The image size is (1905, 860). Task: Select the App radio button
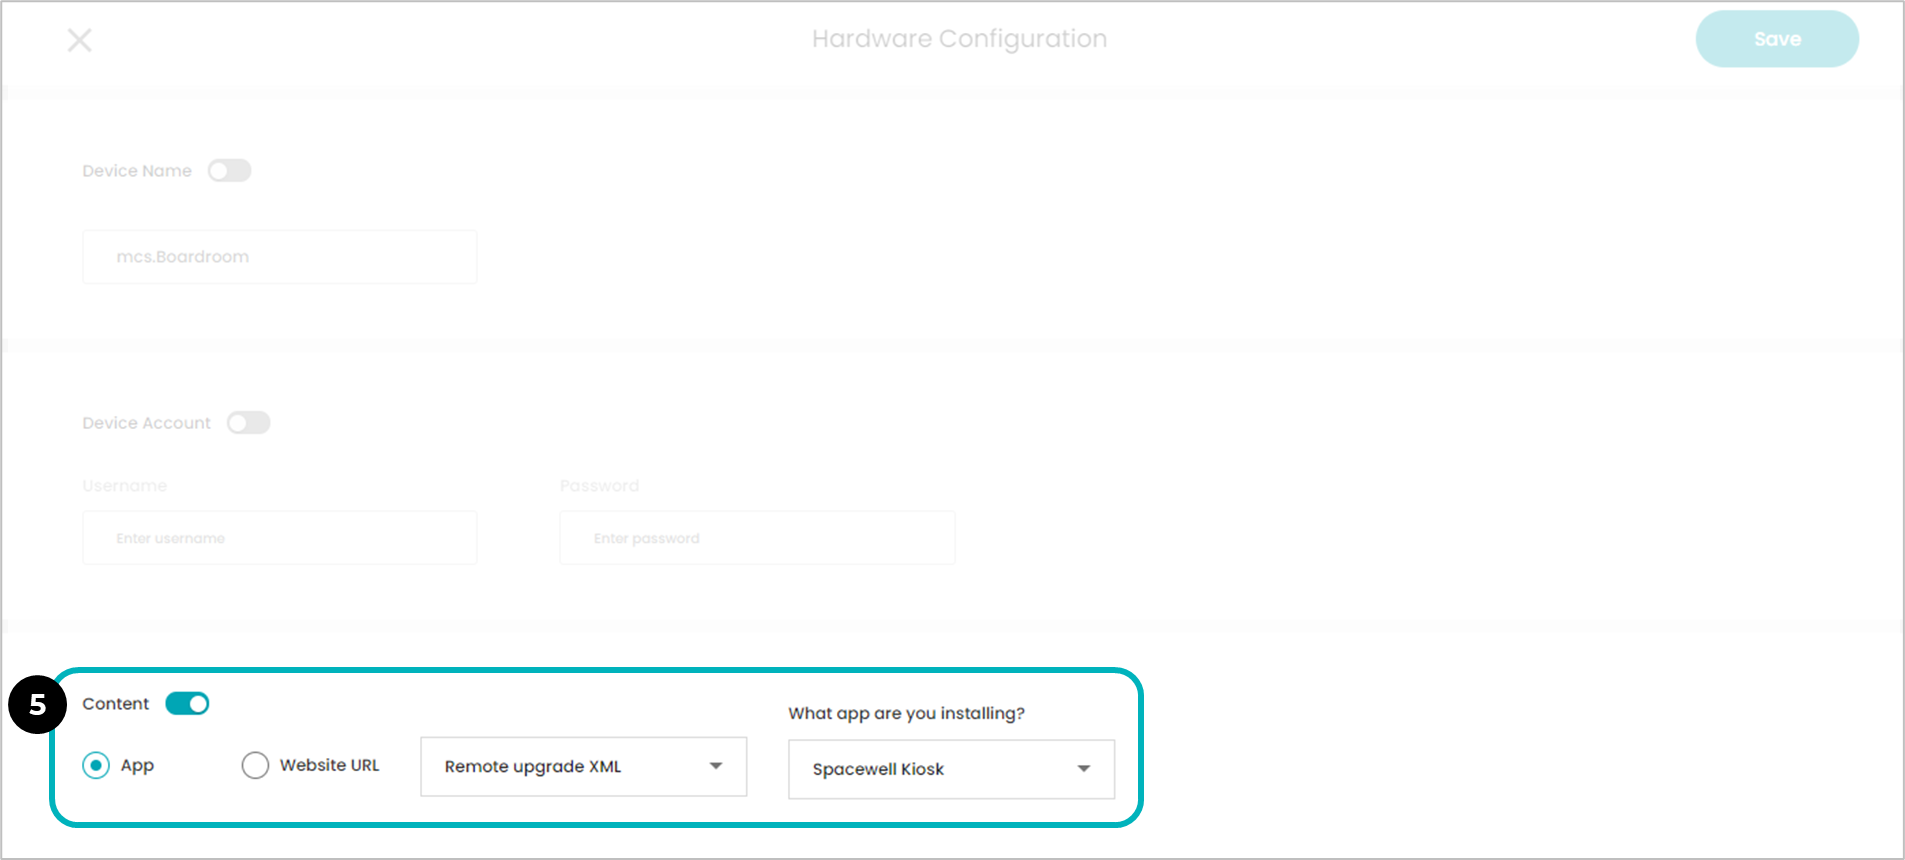point(96,766)
